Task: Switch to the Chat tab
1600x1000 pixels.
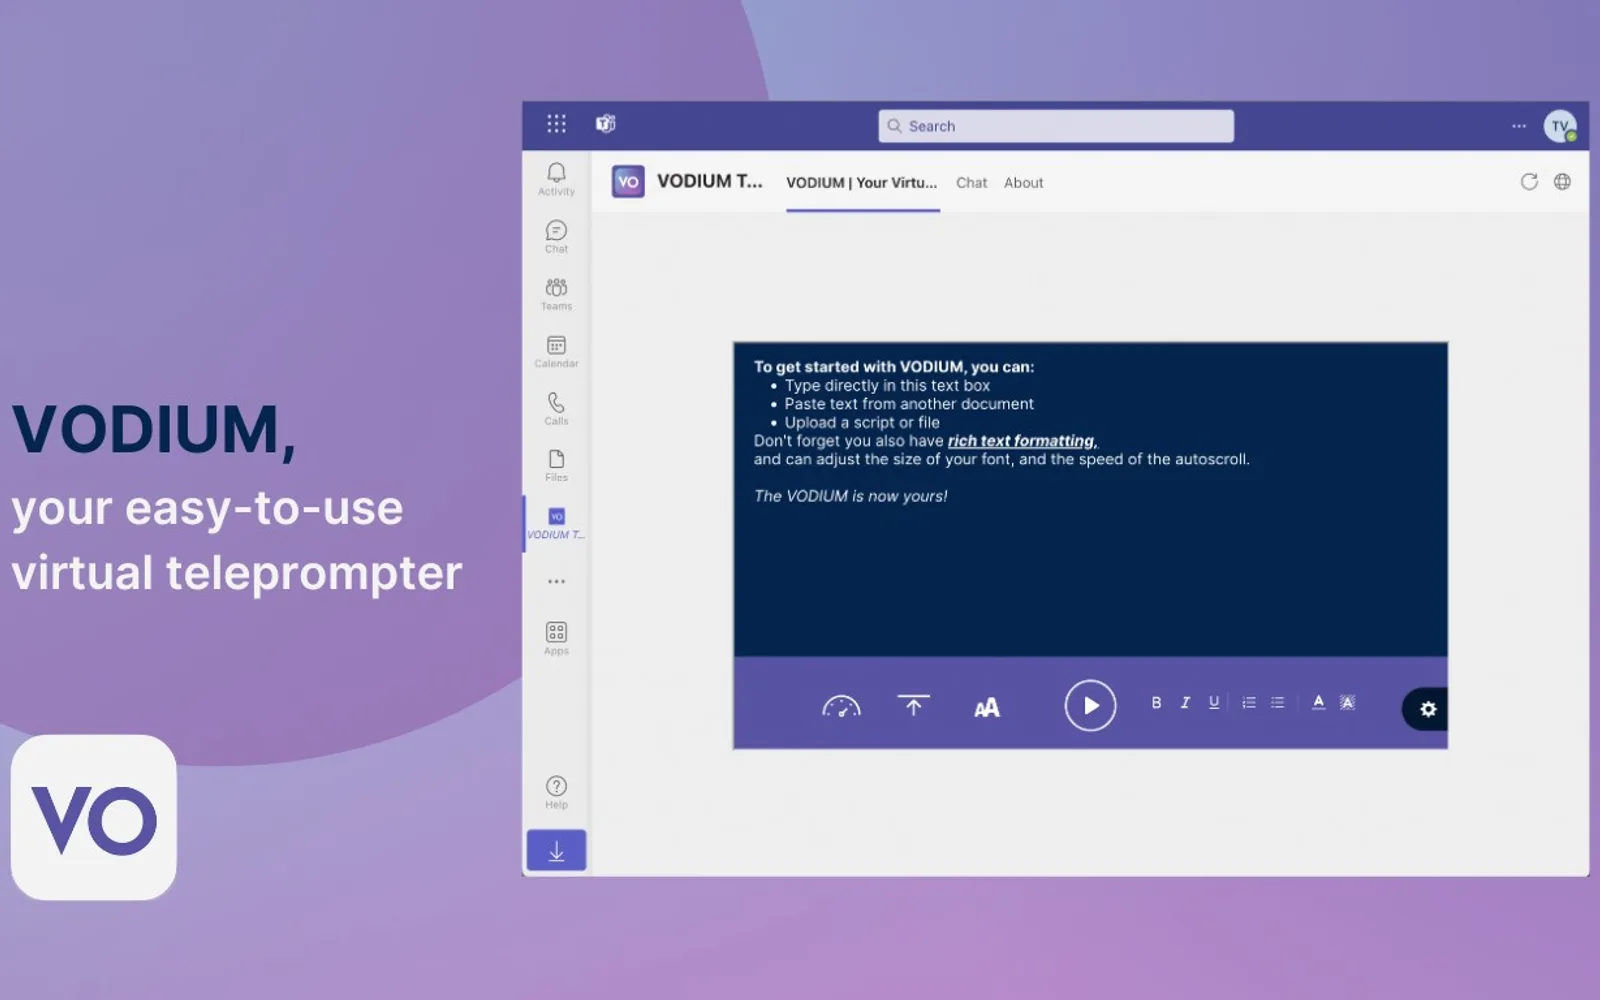Action: tap(971, 183)
